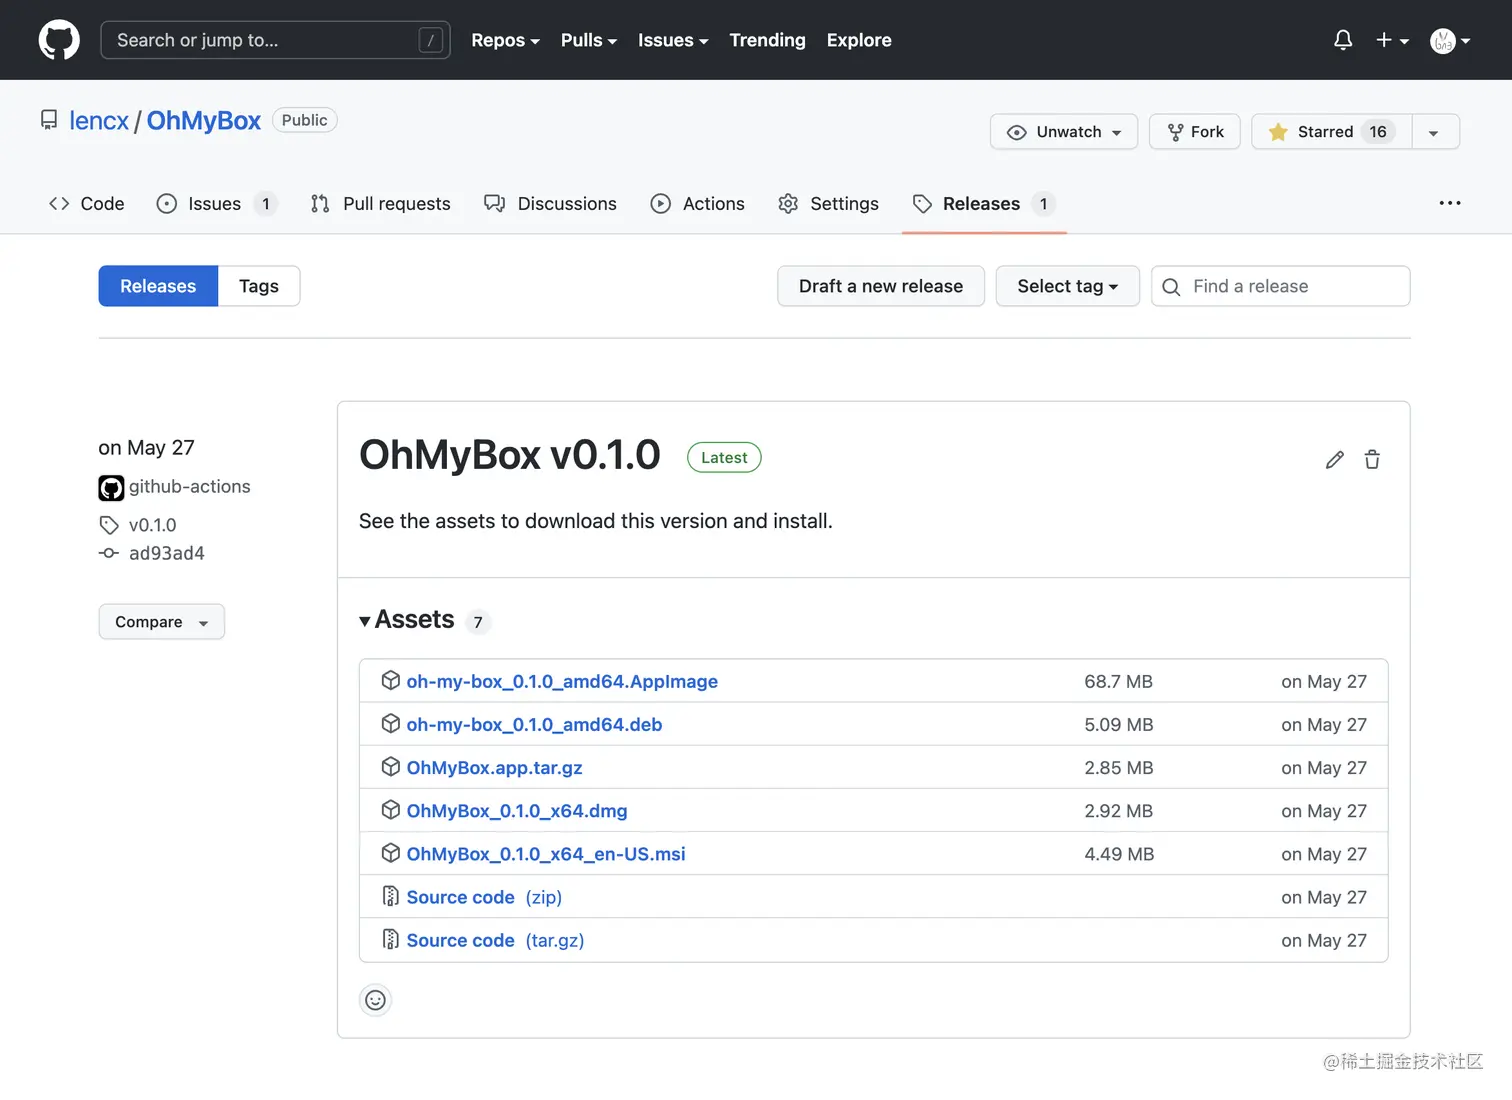This screenshot has height=1100, width=1512.
Task: Click the Starred button
Action: [1331, 132]
